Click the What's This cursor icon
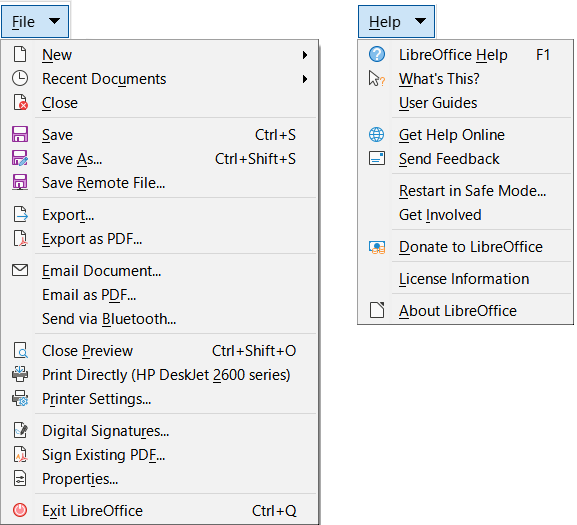Viewport: 577px width, 525px height. pyautogui.click(x=377, y=78)
